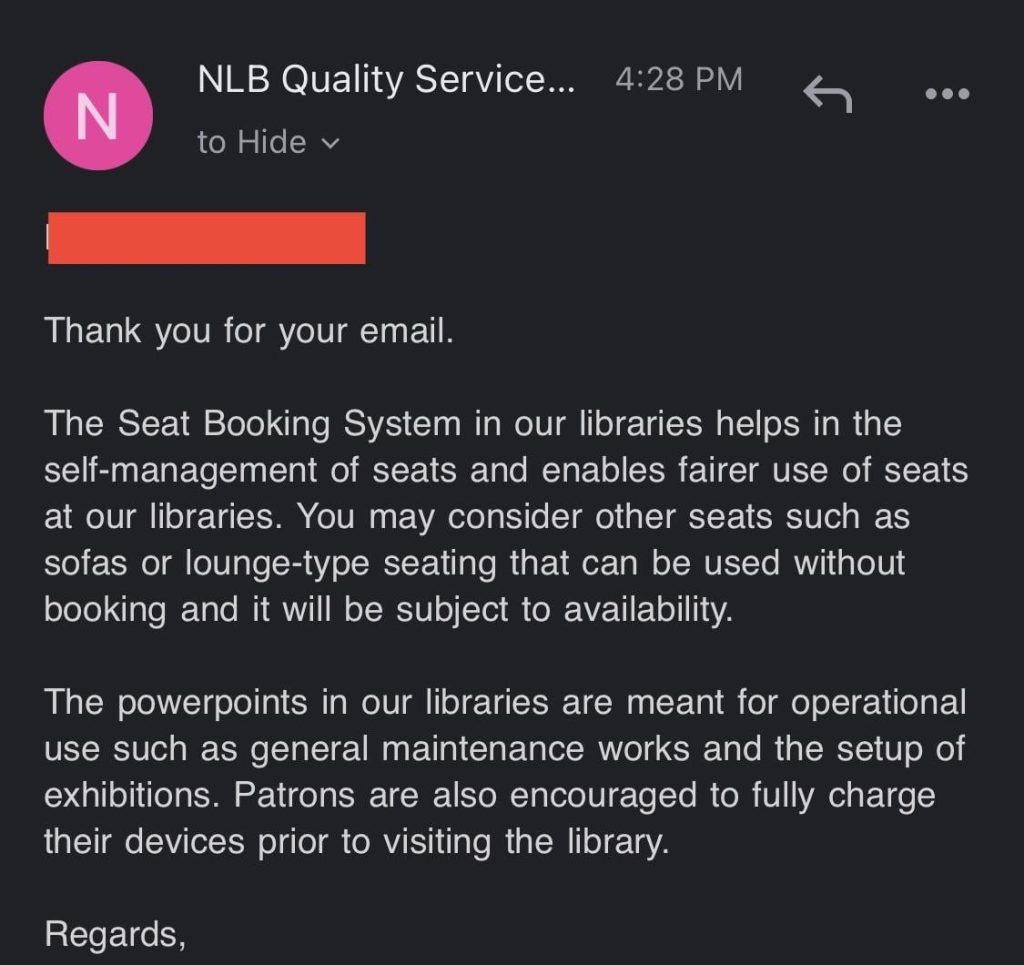1024x965 pixels.
Task: Expand recipient details chevron beside Hide
Action: tap(331, 143)
